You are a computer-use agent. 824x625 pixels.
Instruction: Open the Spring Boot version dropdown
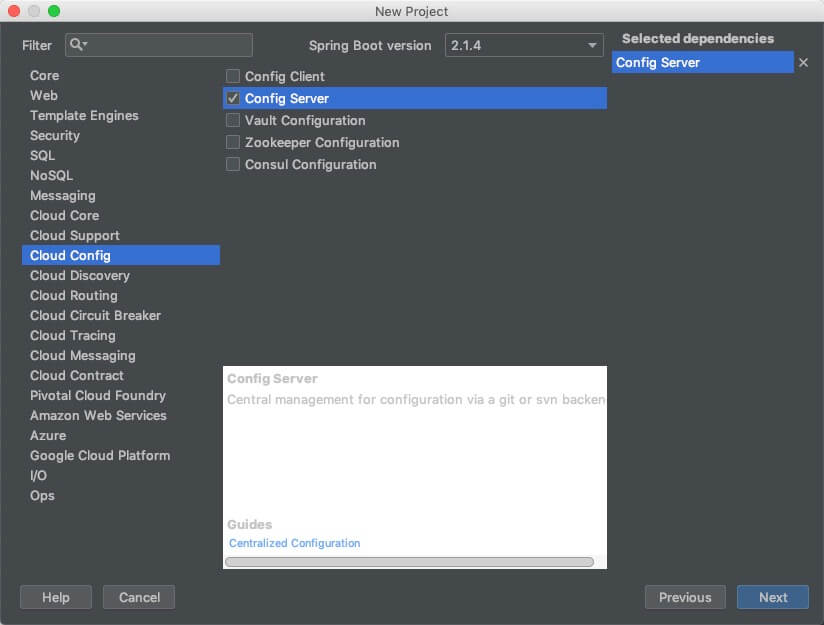coord(524,45)
